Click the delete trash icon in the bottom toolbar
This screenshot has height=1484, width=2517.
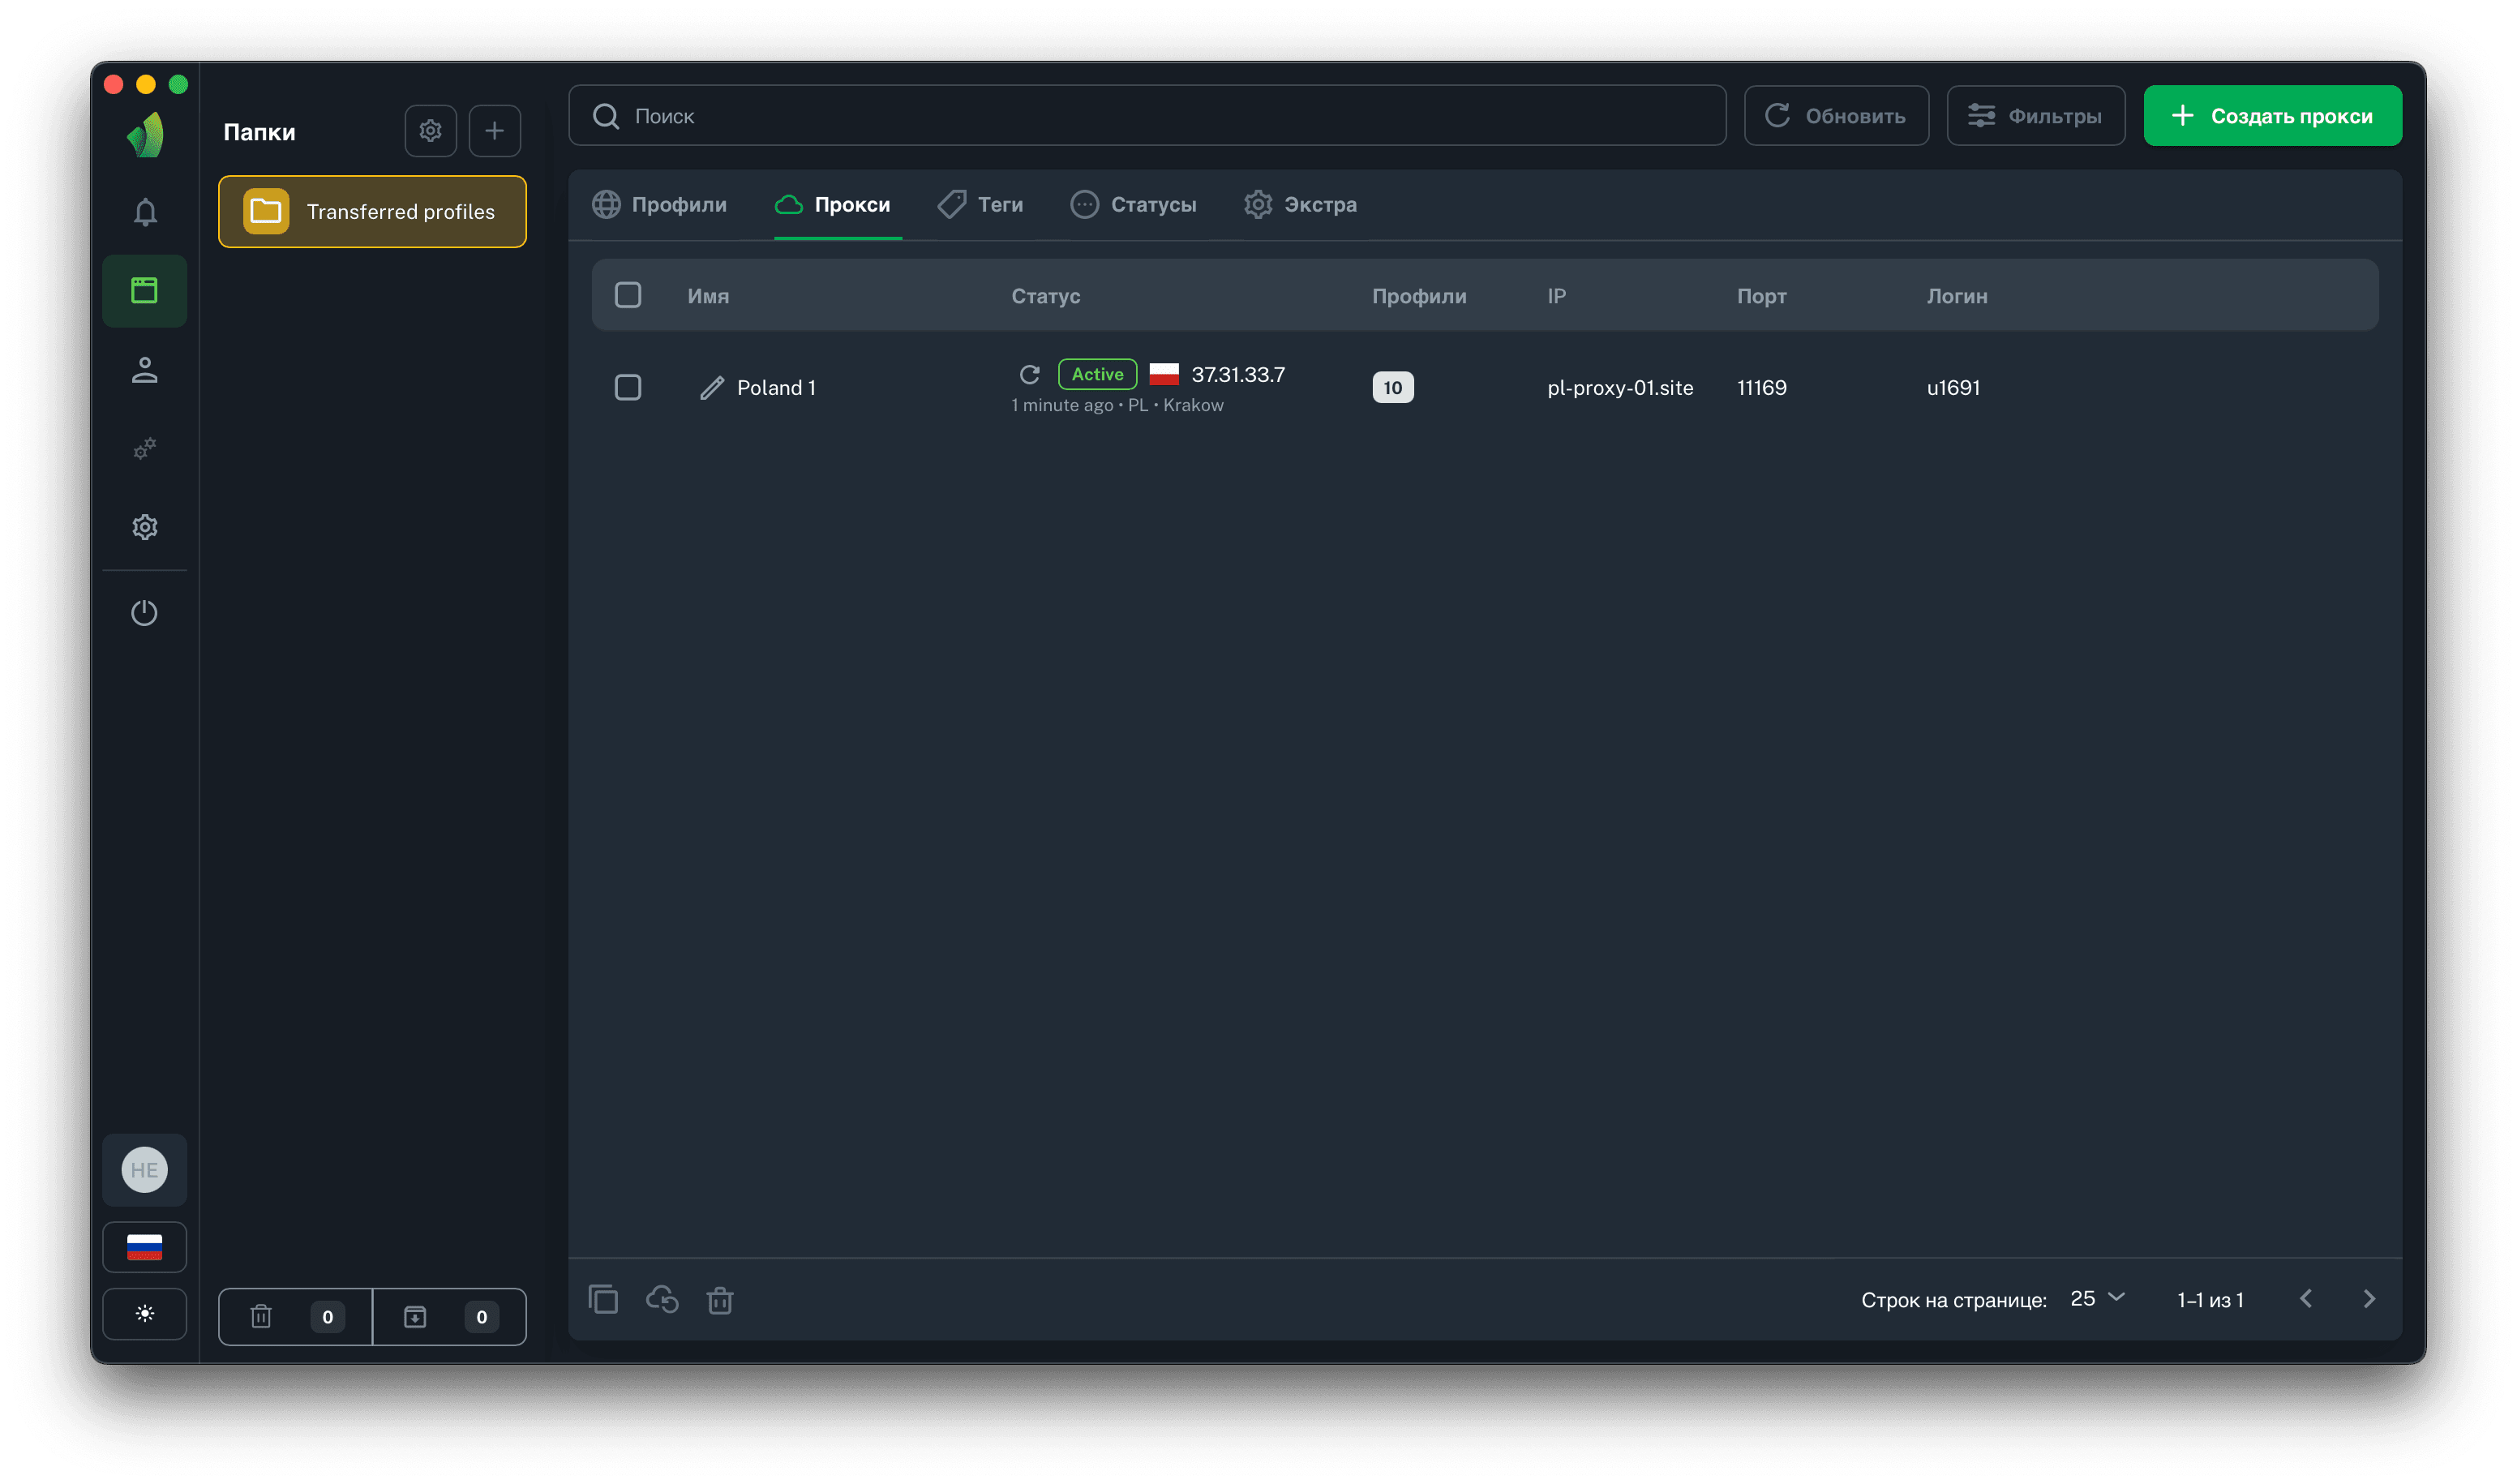click(720, 1300)
